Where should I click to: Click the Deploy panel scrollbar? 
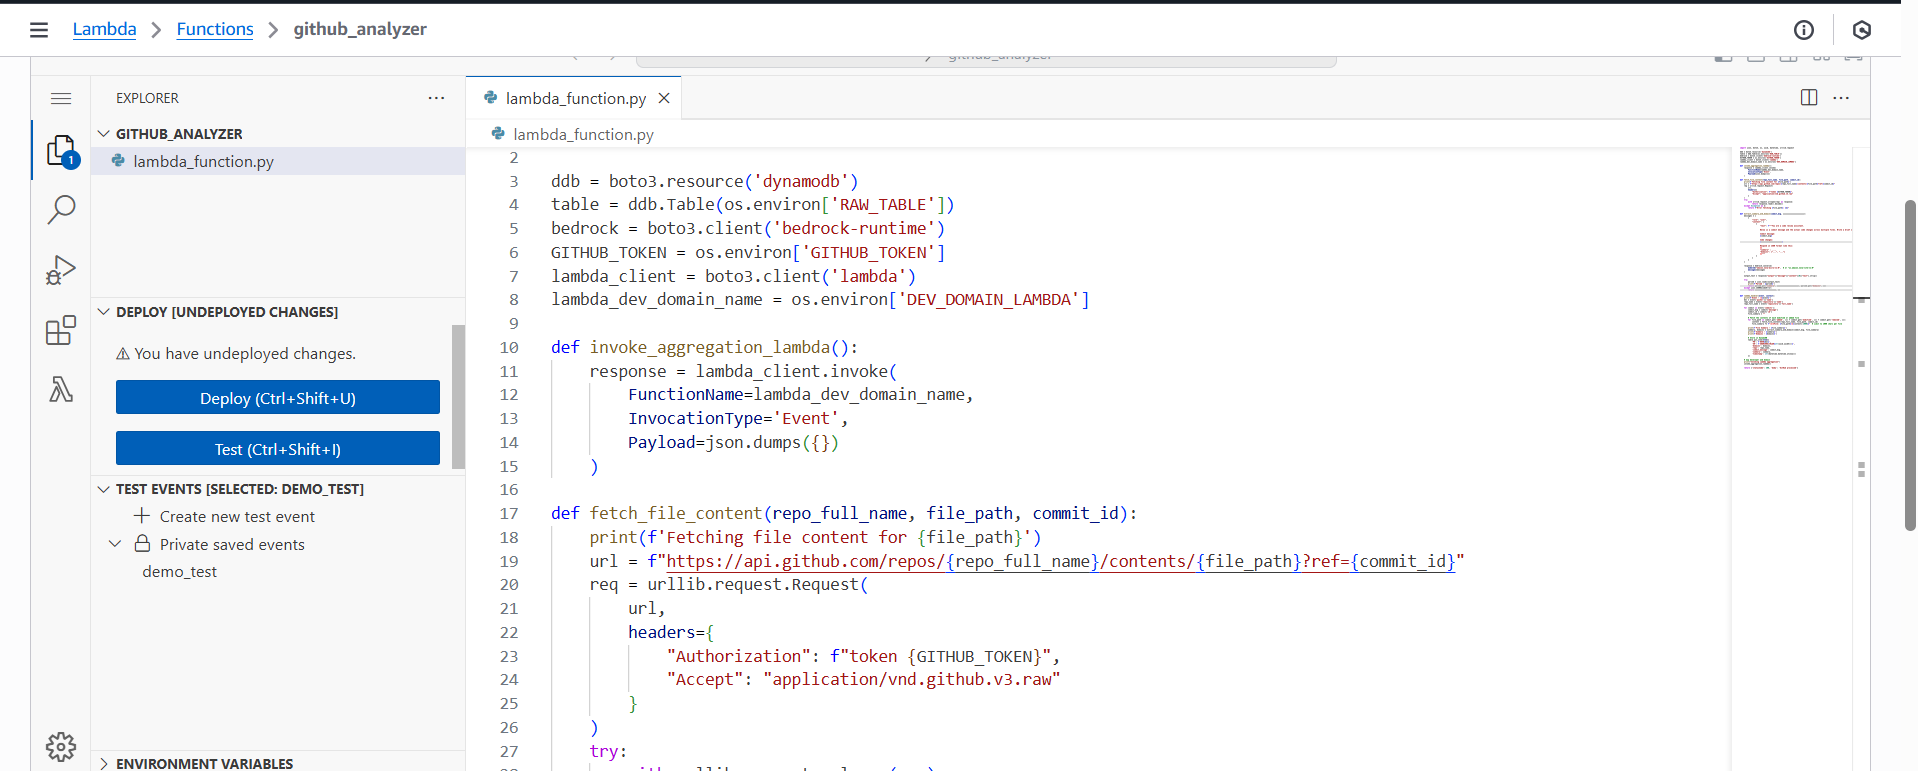pos(458,397)
